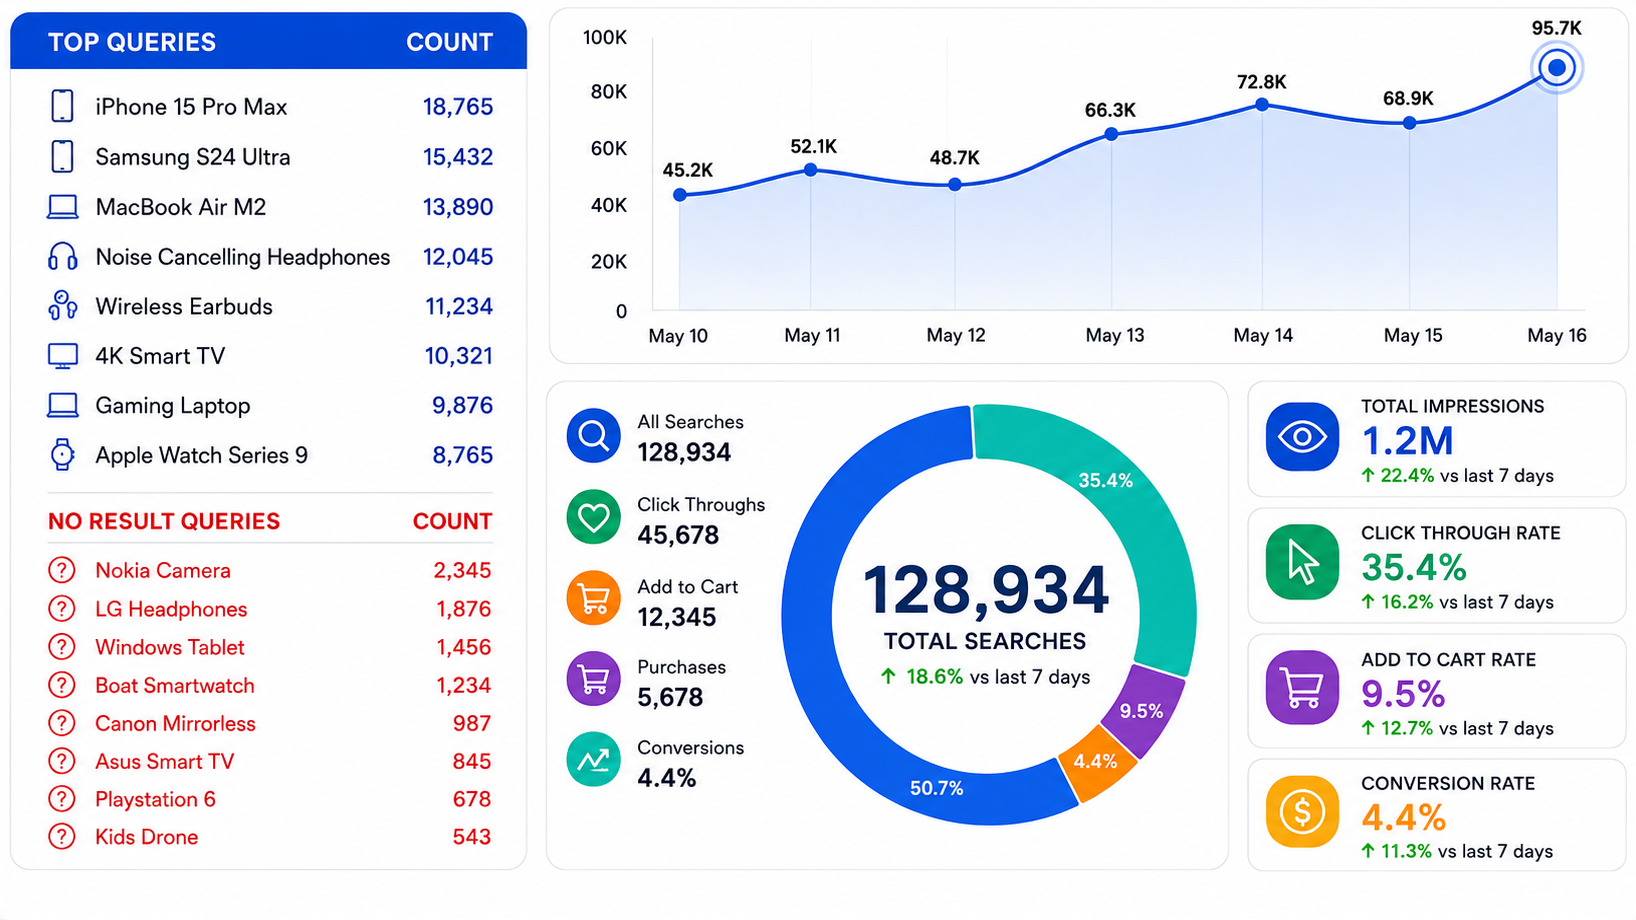Click the question icon beside Asus Smart TV
The width and height of the screenshot is (1636, 920).
point(62,761)
